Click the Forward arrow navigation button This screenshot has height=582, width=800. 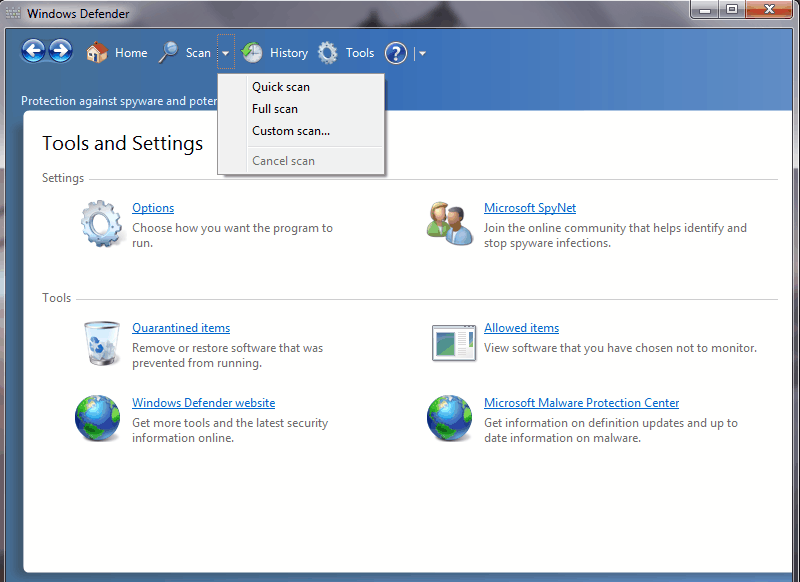(60, 52)
